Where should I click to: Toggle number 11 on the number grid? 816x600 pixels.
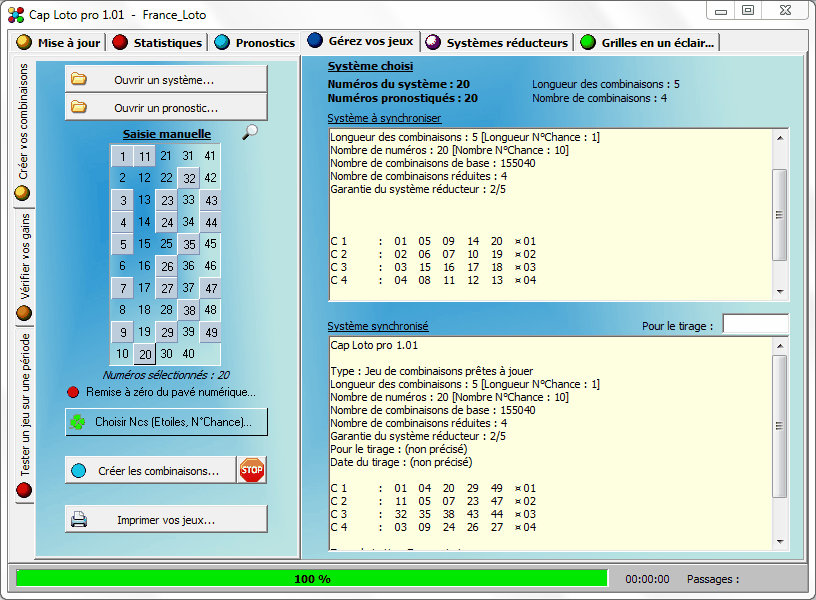145,156
